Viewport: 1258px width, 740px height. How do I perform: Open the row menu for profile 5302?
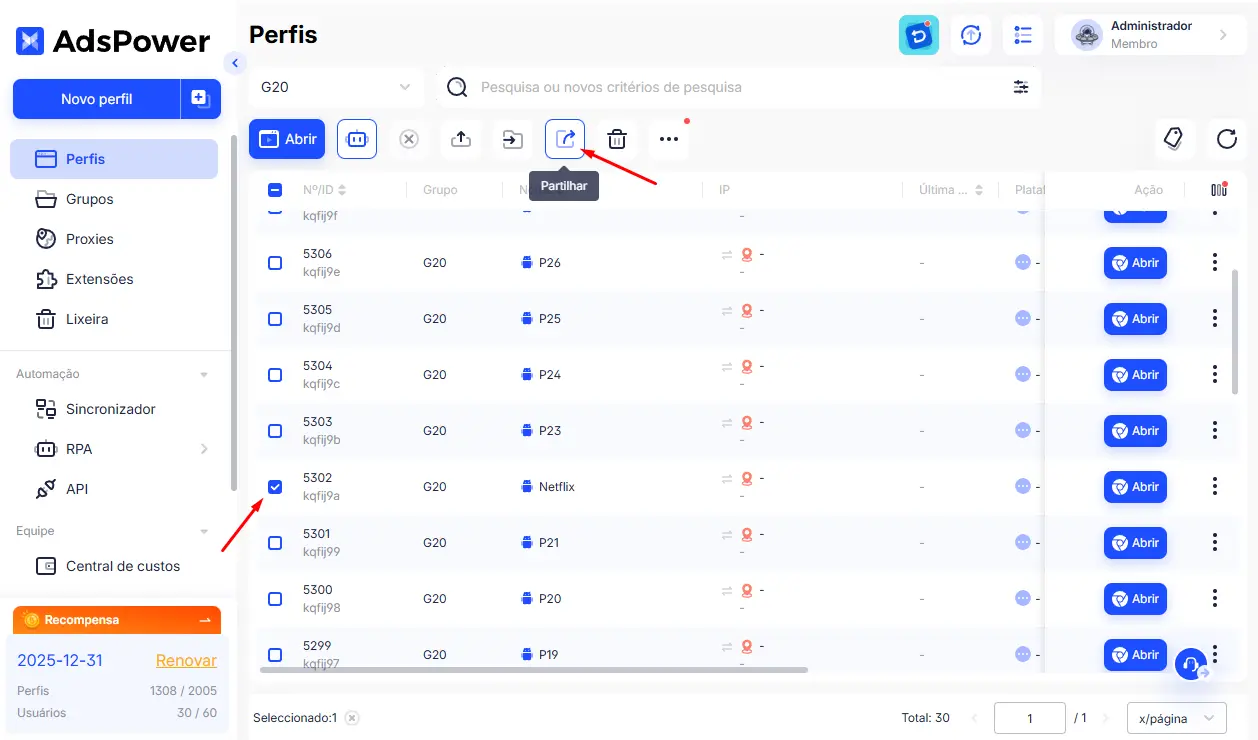[1215, 486]
